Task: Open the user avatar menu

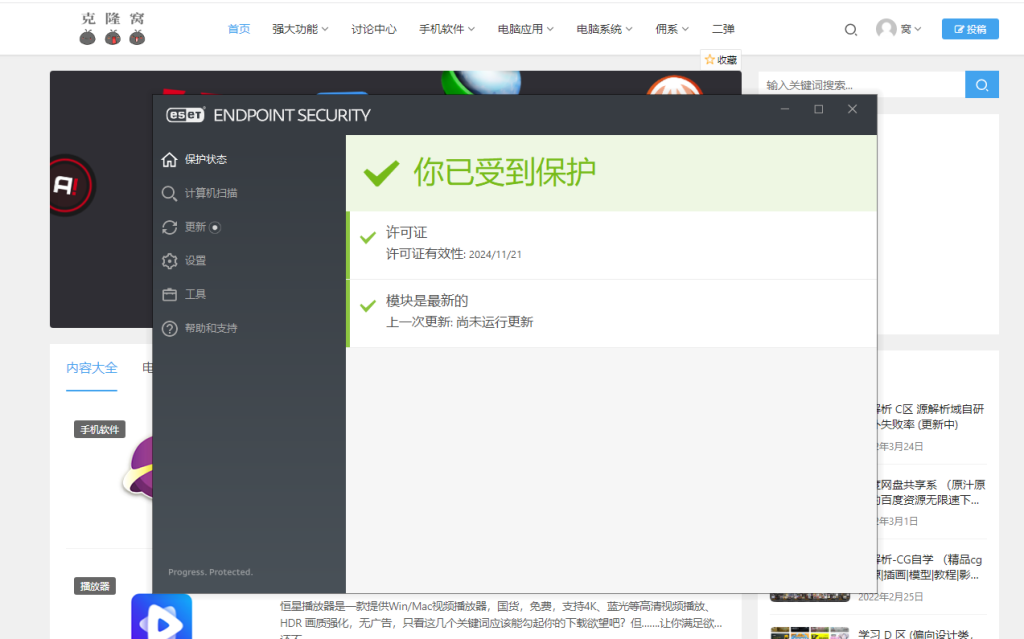Action: click(x=899, y=28)
